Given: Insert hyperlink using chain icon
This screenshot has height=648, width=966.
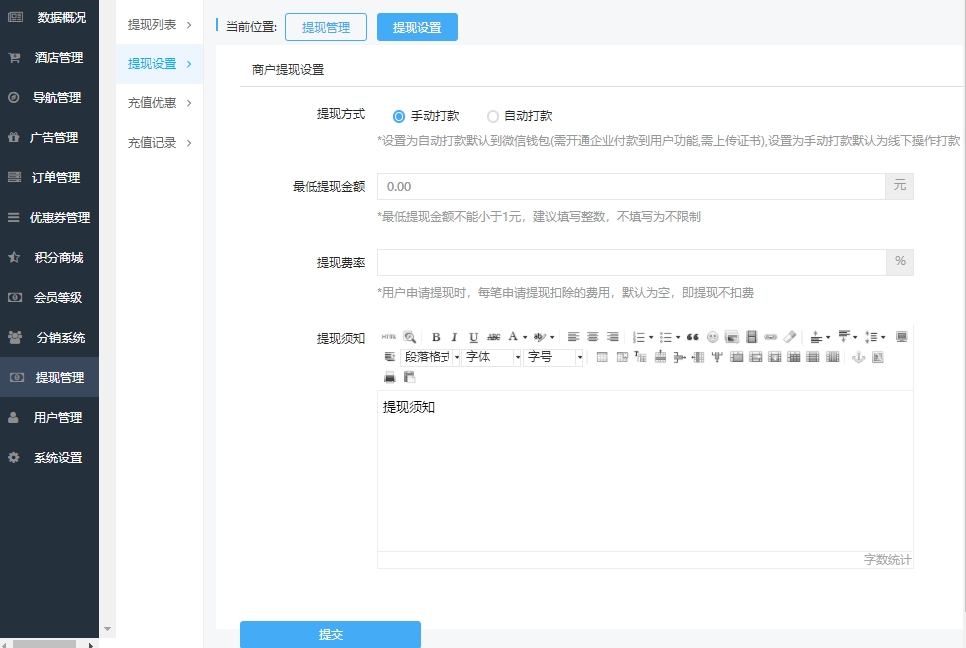Looking at the screenshot, I should pos(770,337).
